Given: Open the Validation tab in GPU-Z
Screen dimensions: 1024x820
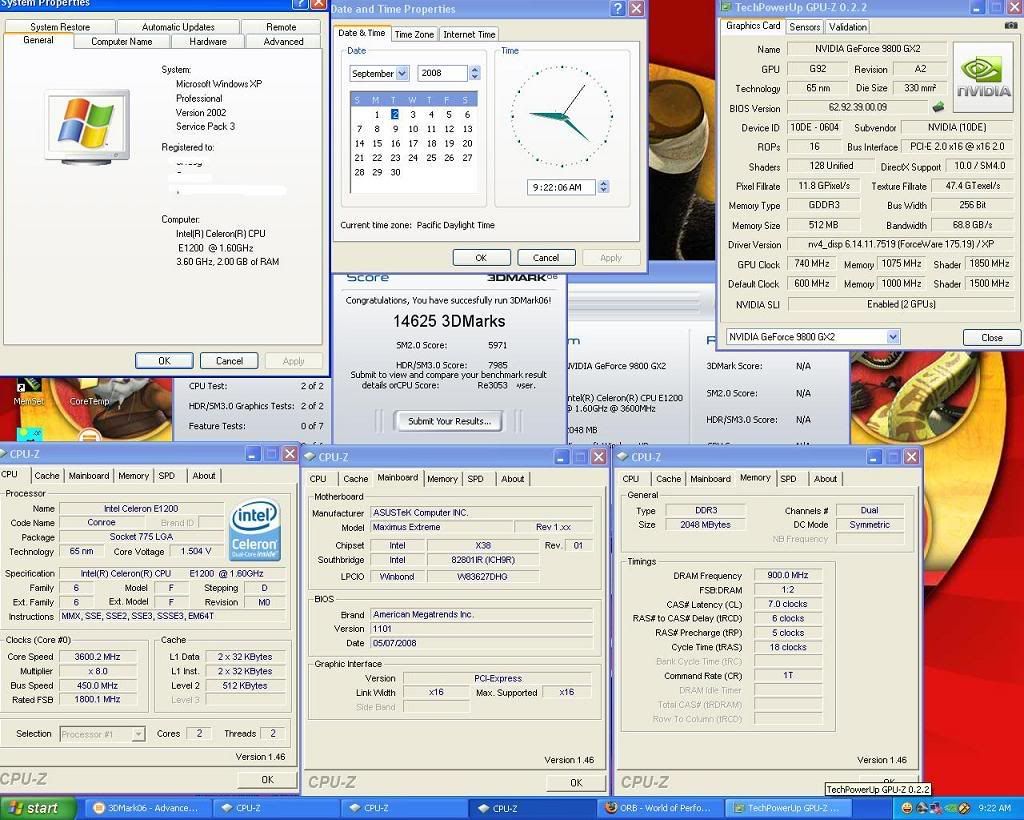Looking at the screenshot, I should pyautogui.click(x=848, y=27).
